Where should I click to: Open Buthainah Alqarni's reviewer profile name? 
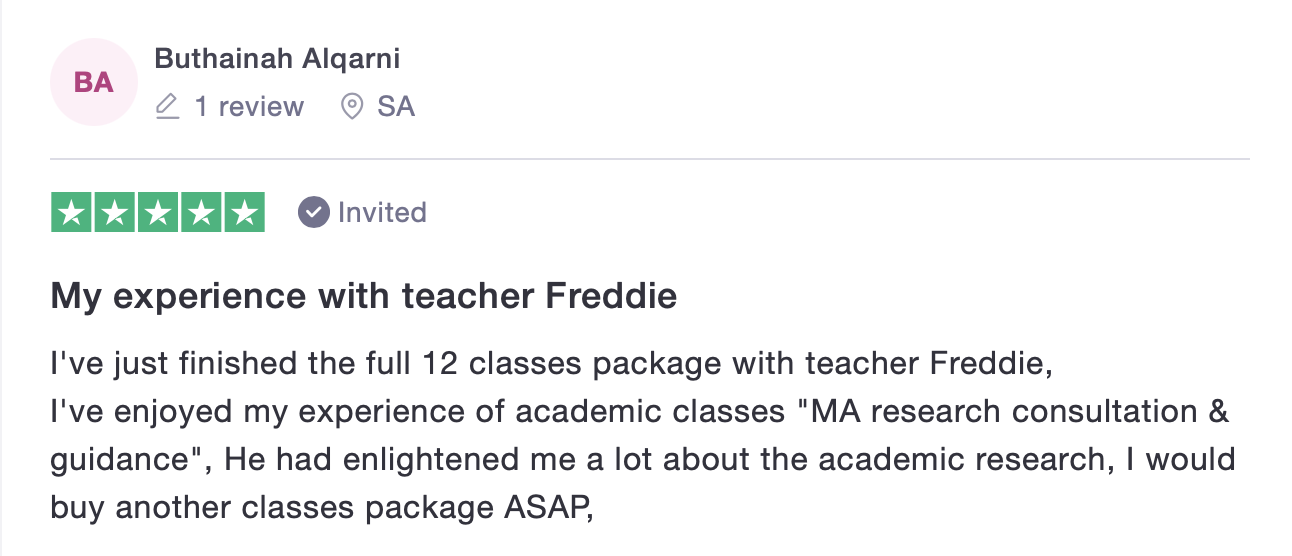[277, 59]
